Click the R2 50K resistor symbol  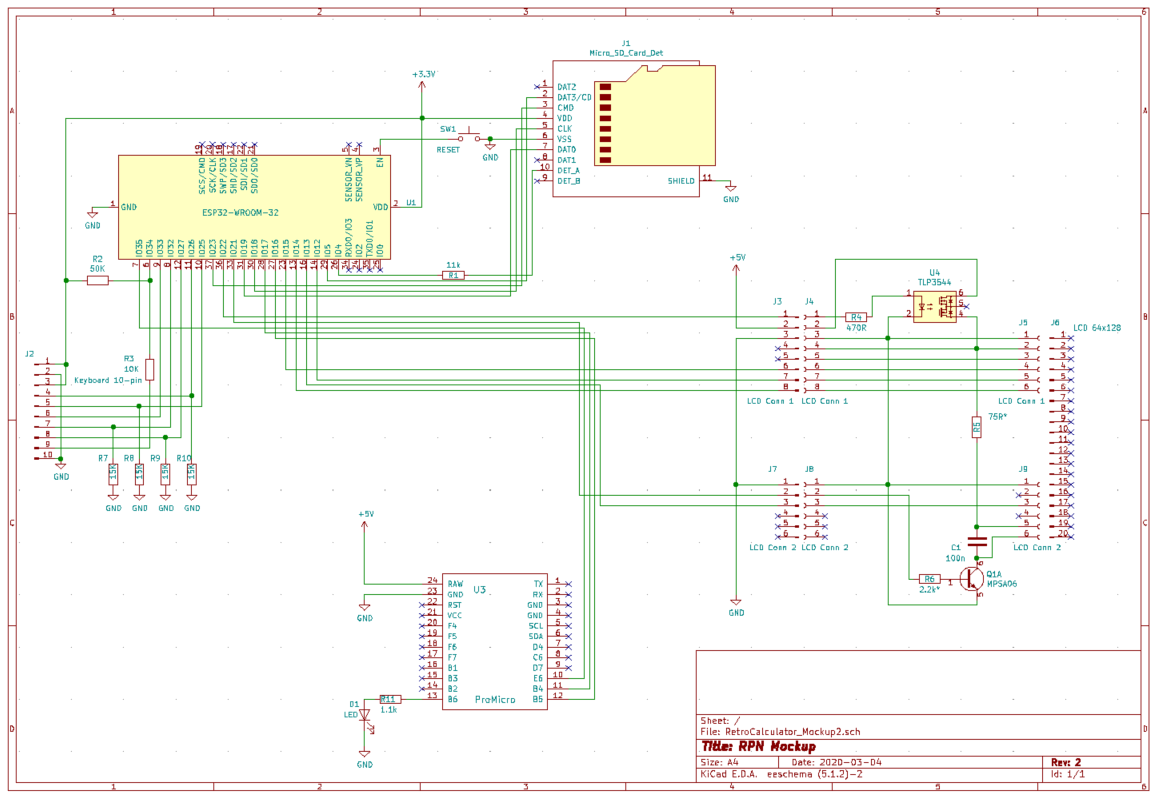tap(97, 281)
